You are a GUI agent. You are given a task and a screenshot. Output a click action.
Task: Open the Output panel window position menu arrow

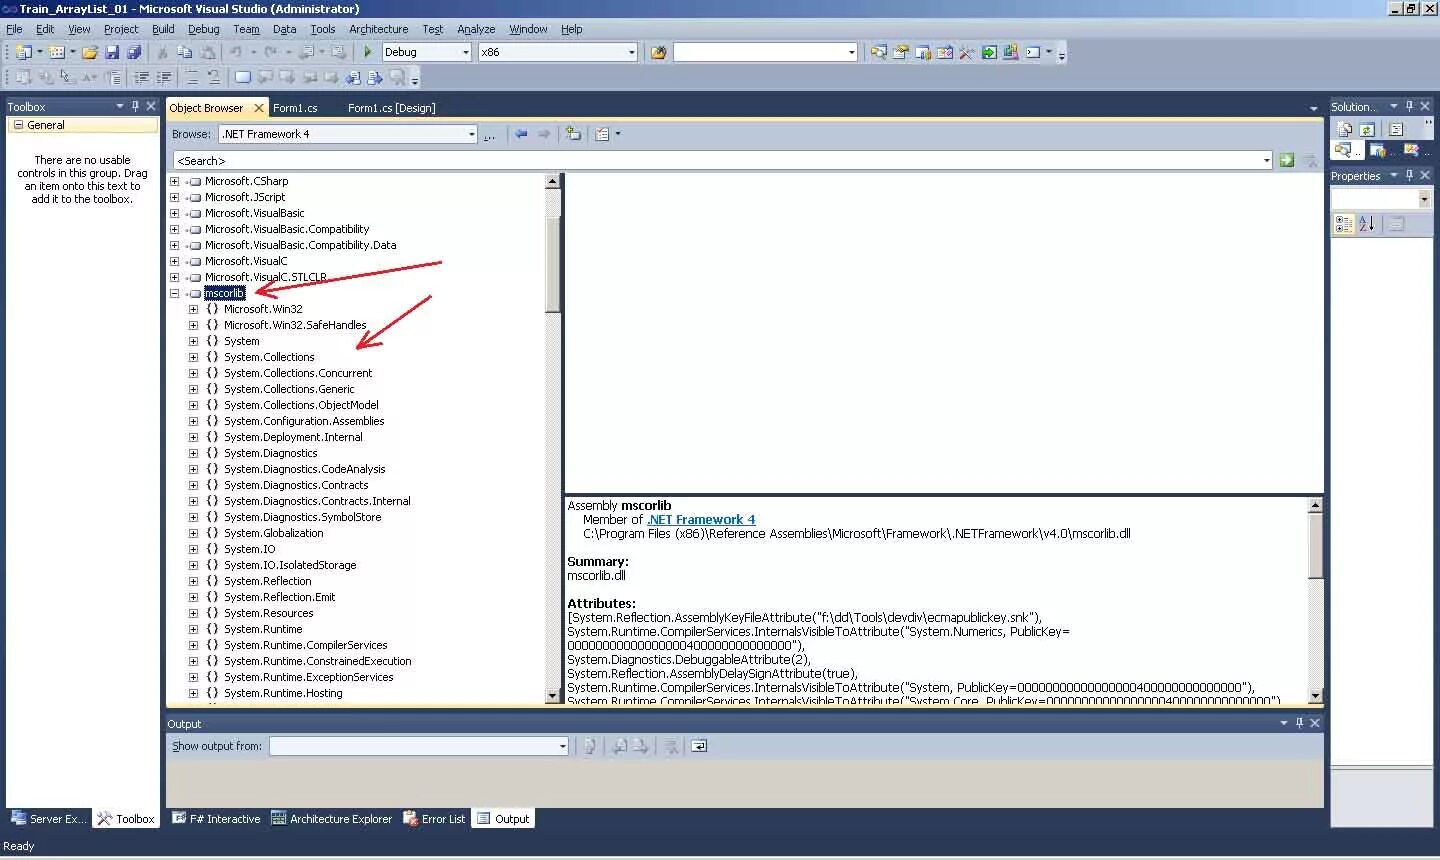1284,723
